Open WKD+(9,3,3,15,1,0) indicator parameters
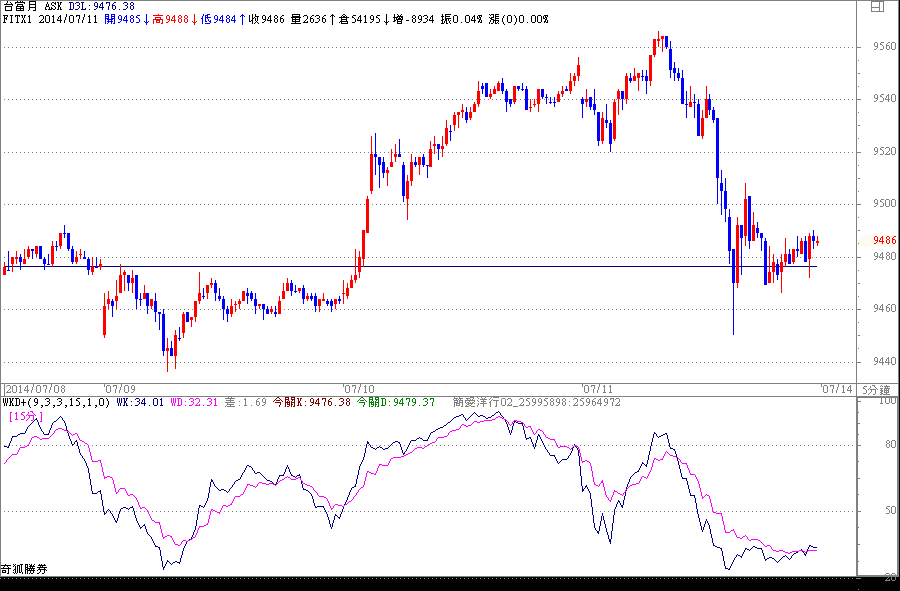This screenshot has height=591, width=900. (57, 402)
